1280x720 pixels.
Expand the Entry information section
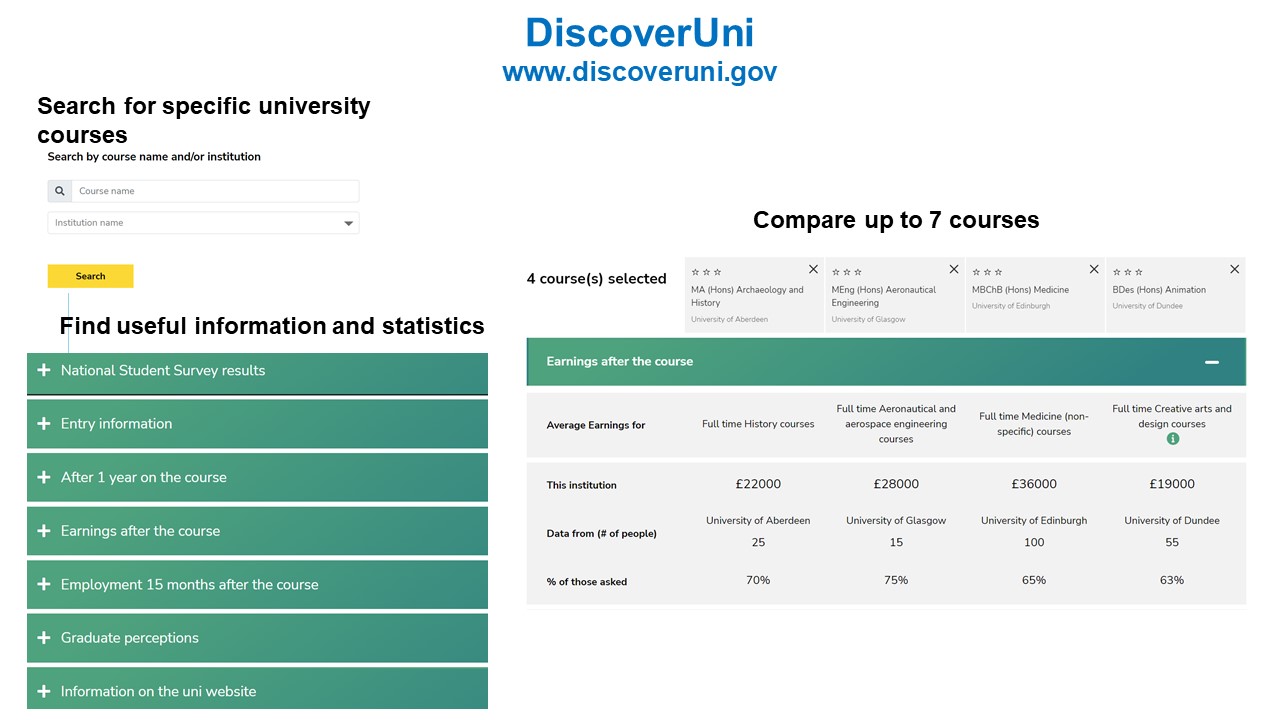[x=257, y=424]
